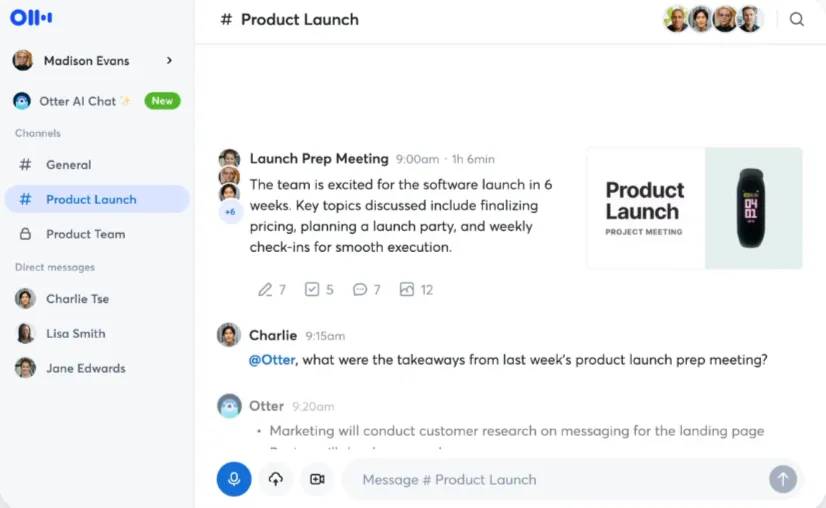826x508 pixels.
Task: Click the @Otter mention link
Action: (272, 360)
